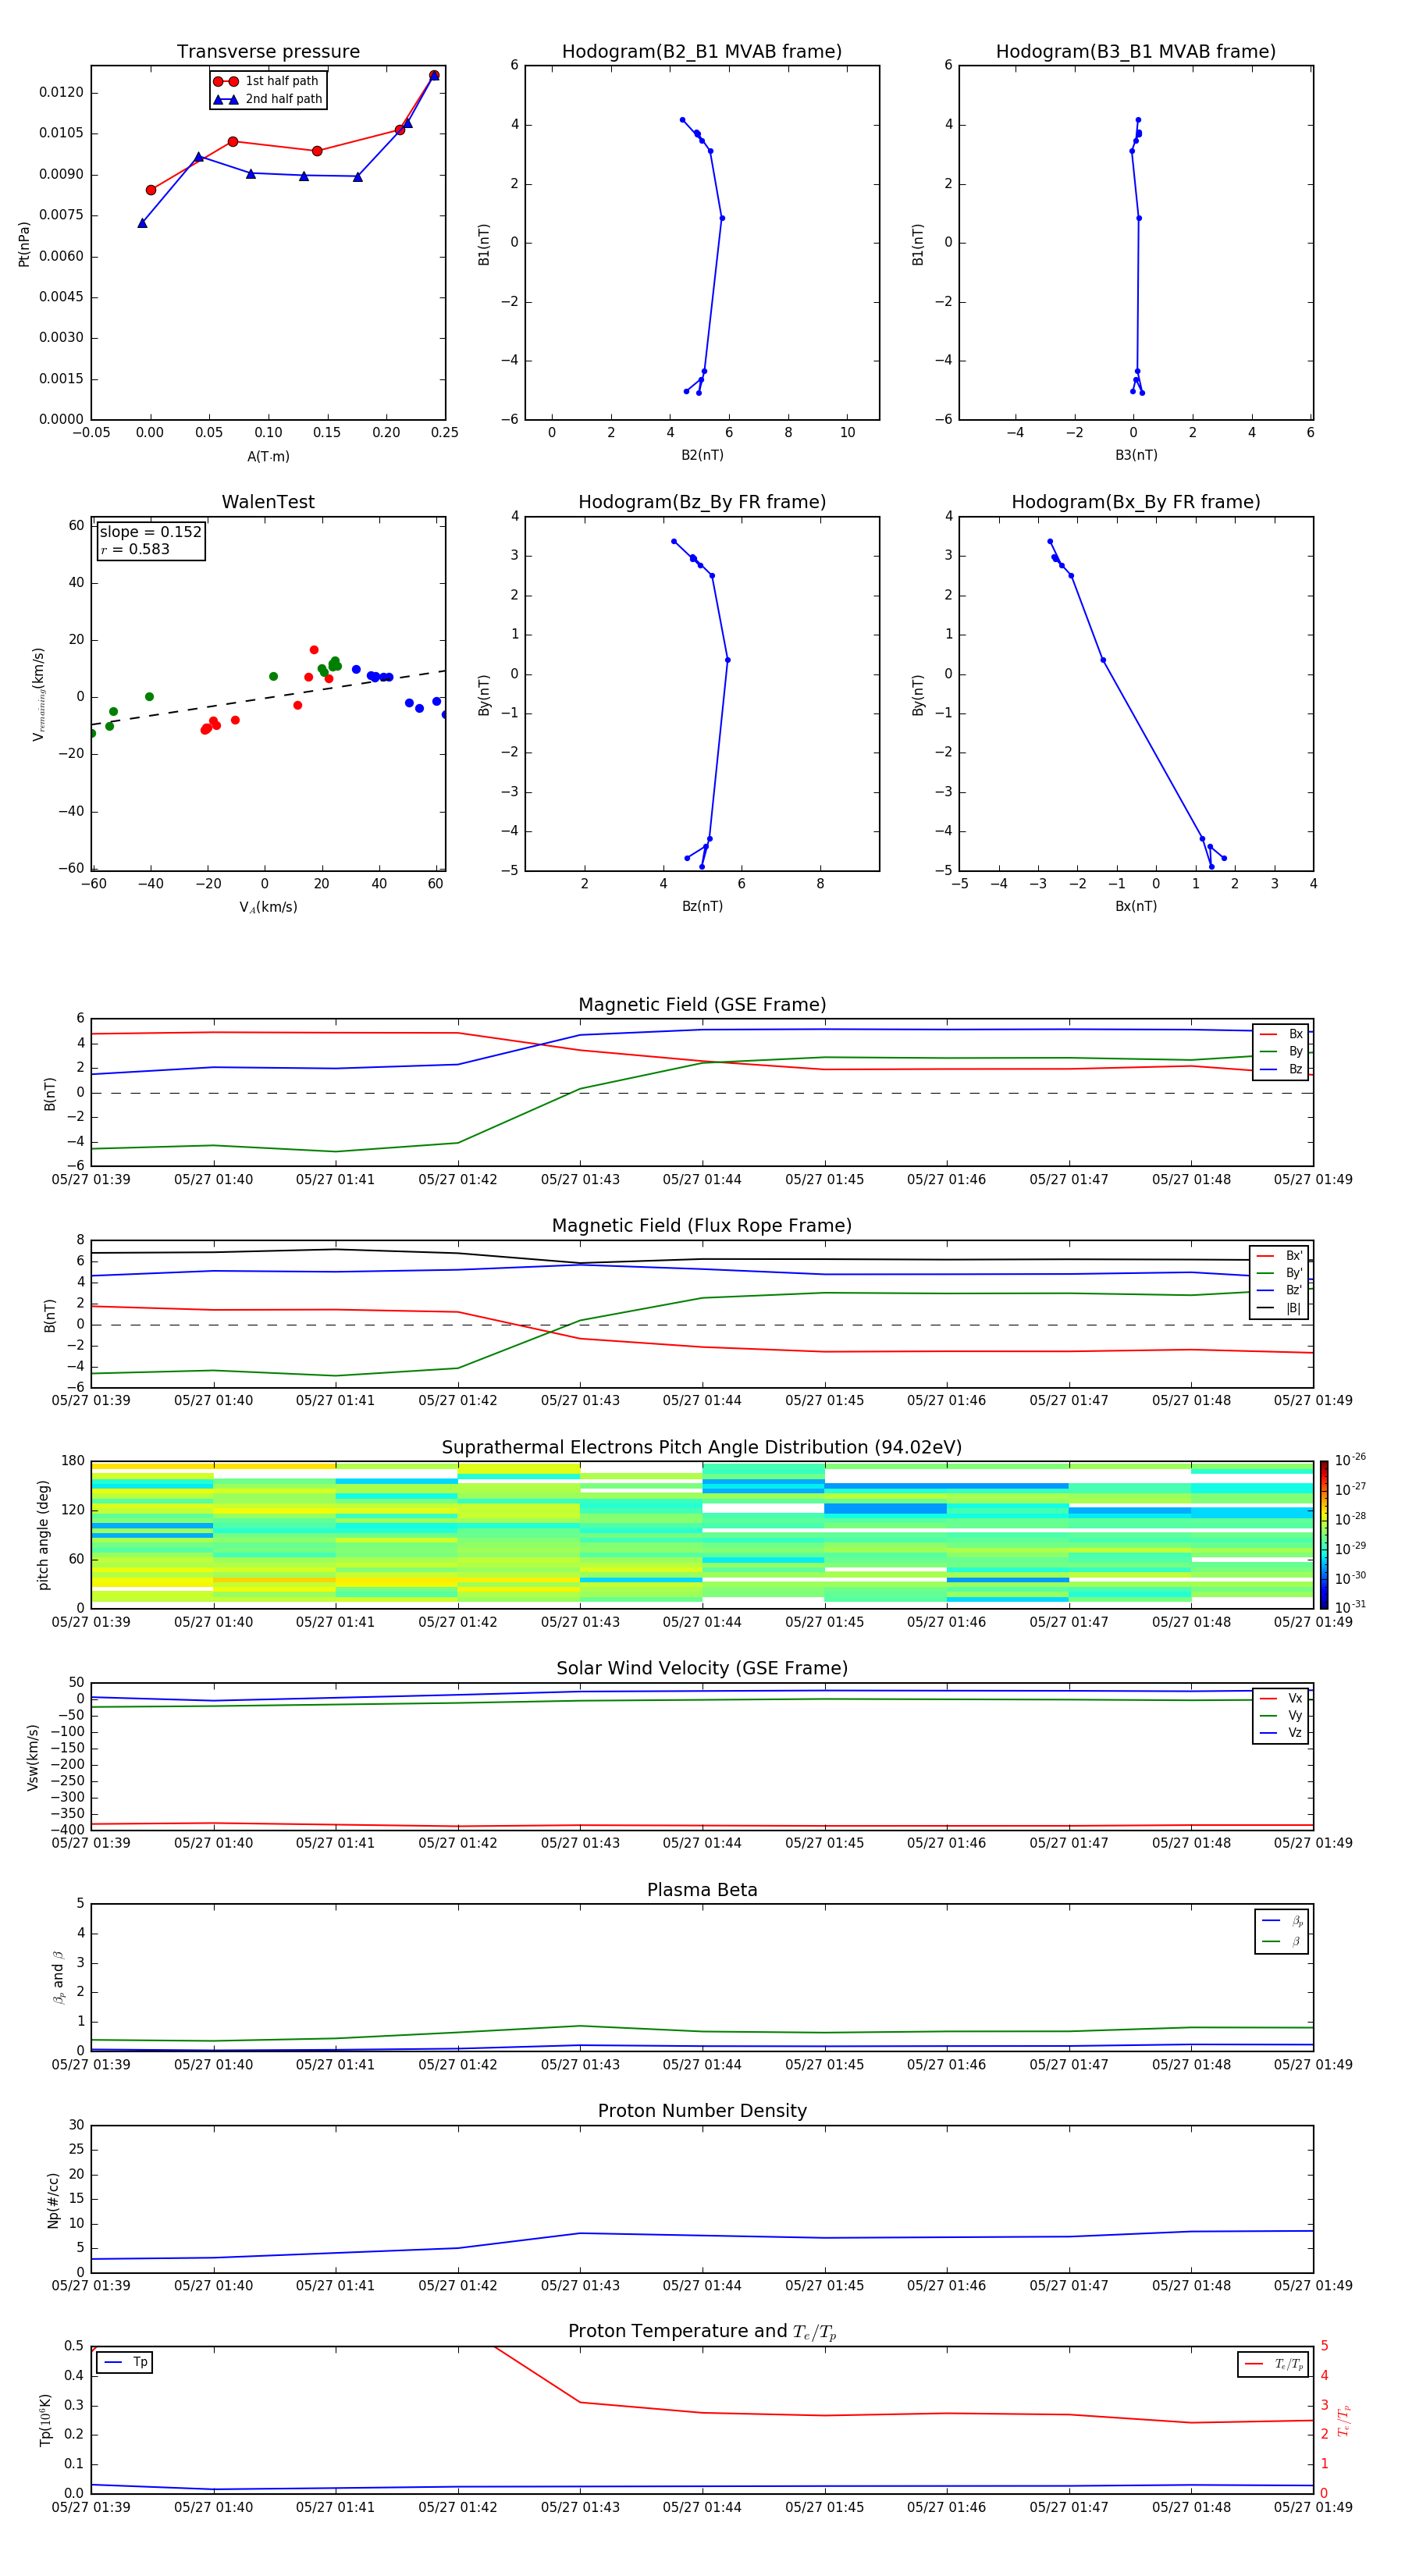Click "|B|" in the Flux Rope legend
The image size is (1405, 2576).
click(x=1280, y=1308)
